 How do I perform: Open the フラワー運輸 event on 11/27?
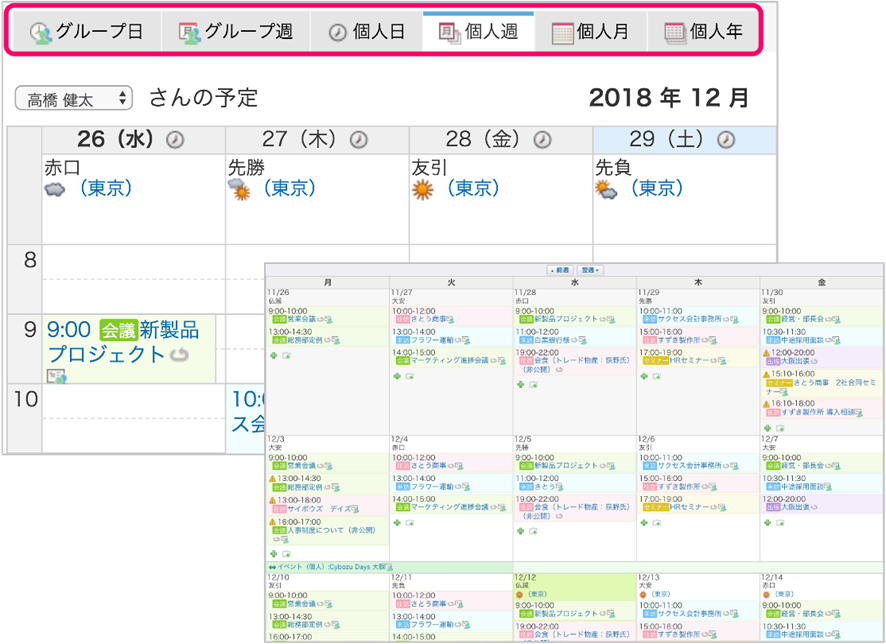(x=432, y=340)
